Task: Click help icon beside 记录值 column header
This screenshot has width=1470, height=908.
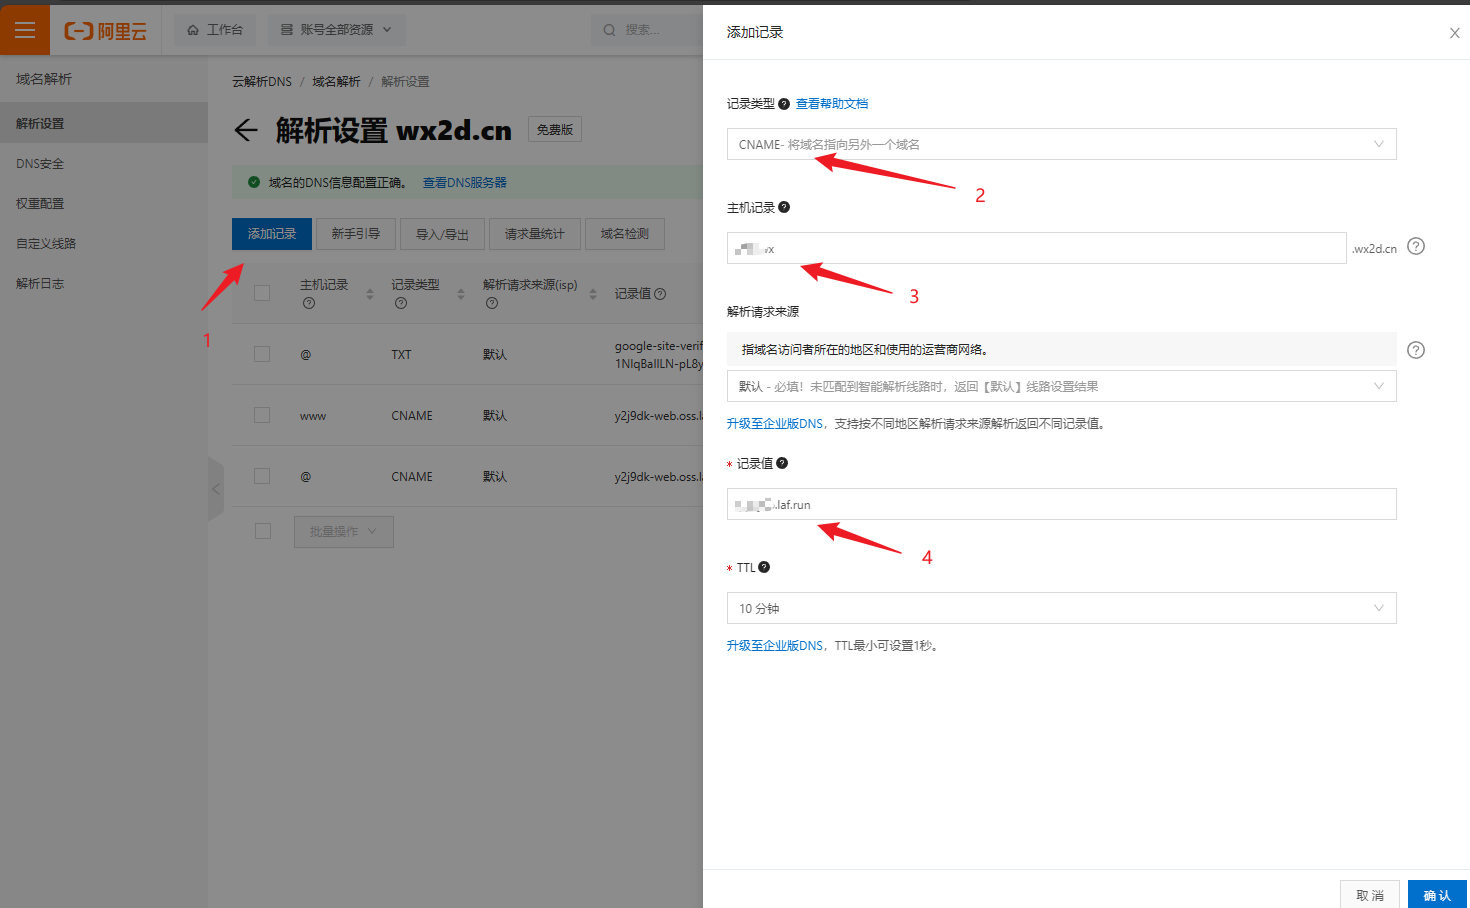Action: (x=660, y=294)
